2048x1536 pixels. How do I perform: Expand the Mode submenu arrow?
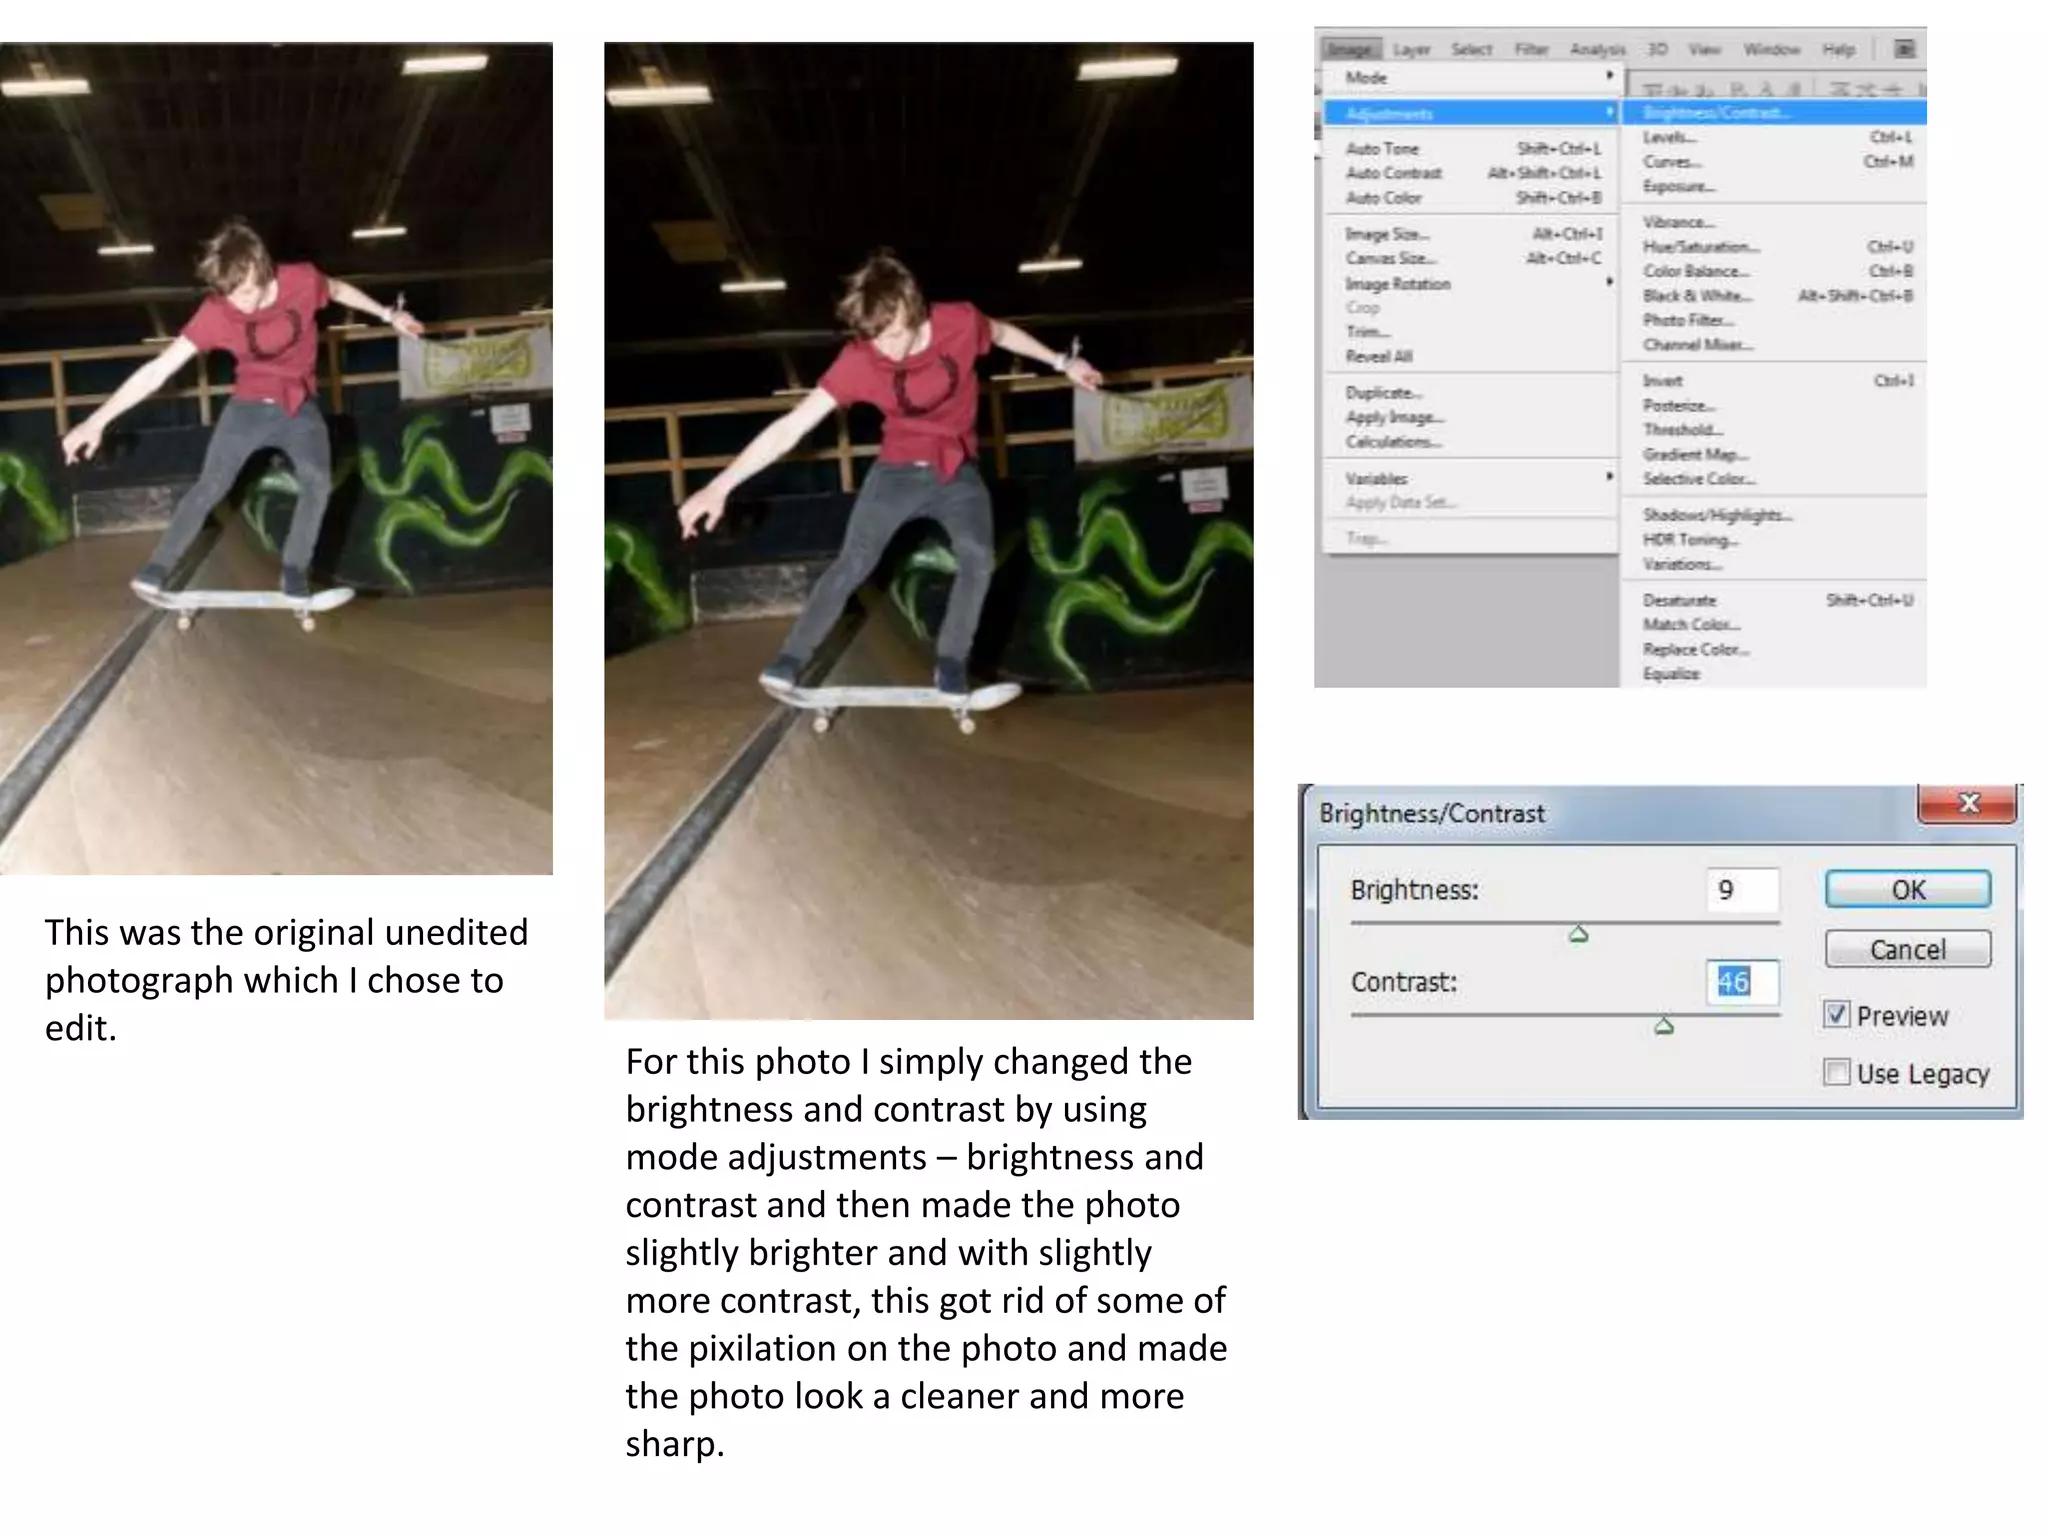click(x=1609, y=76)
